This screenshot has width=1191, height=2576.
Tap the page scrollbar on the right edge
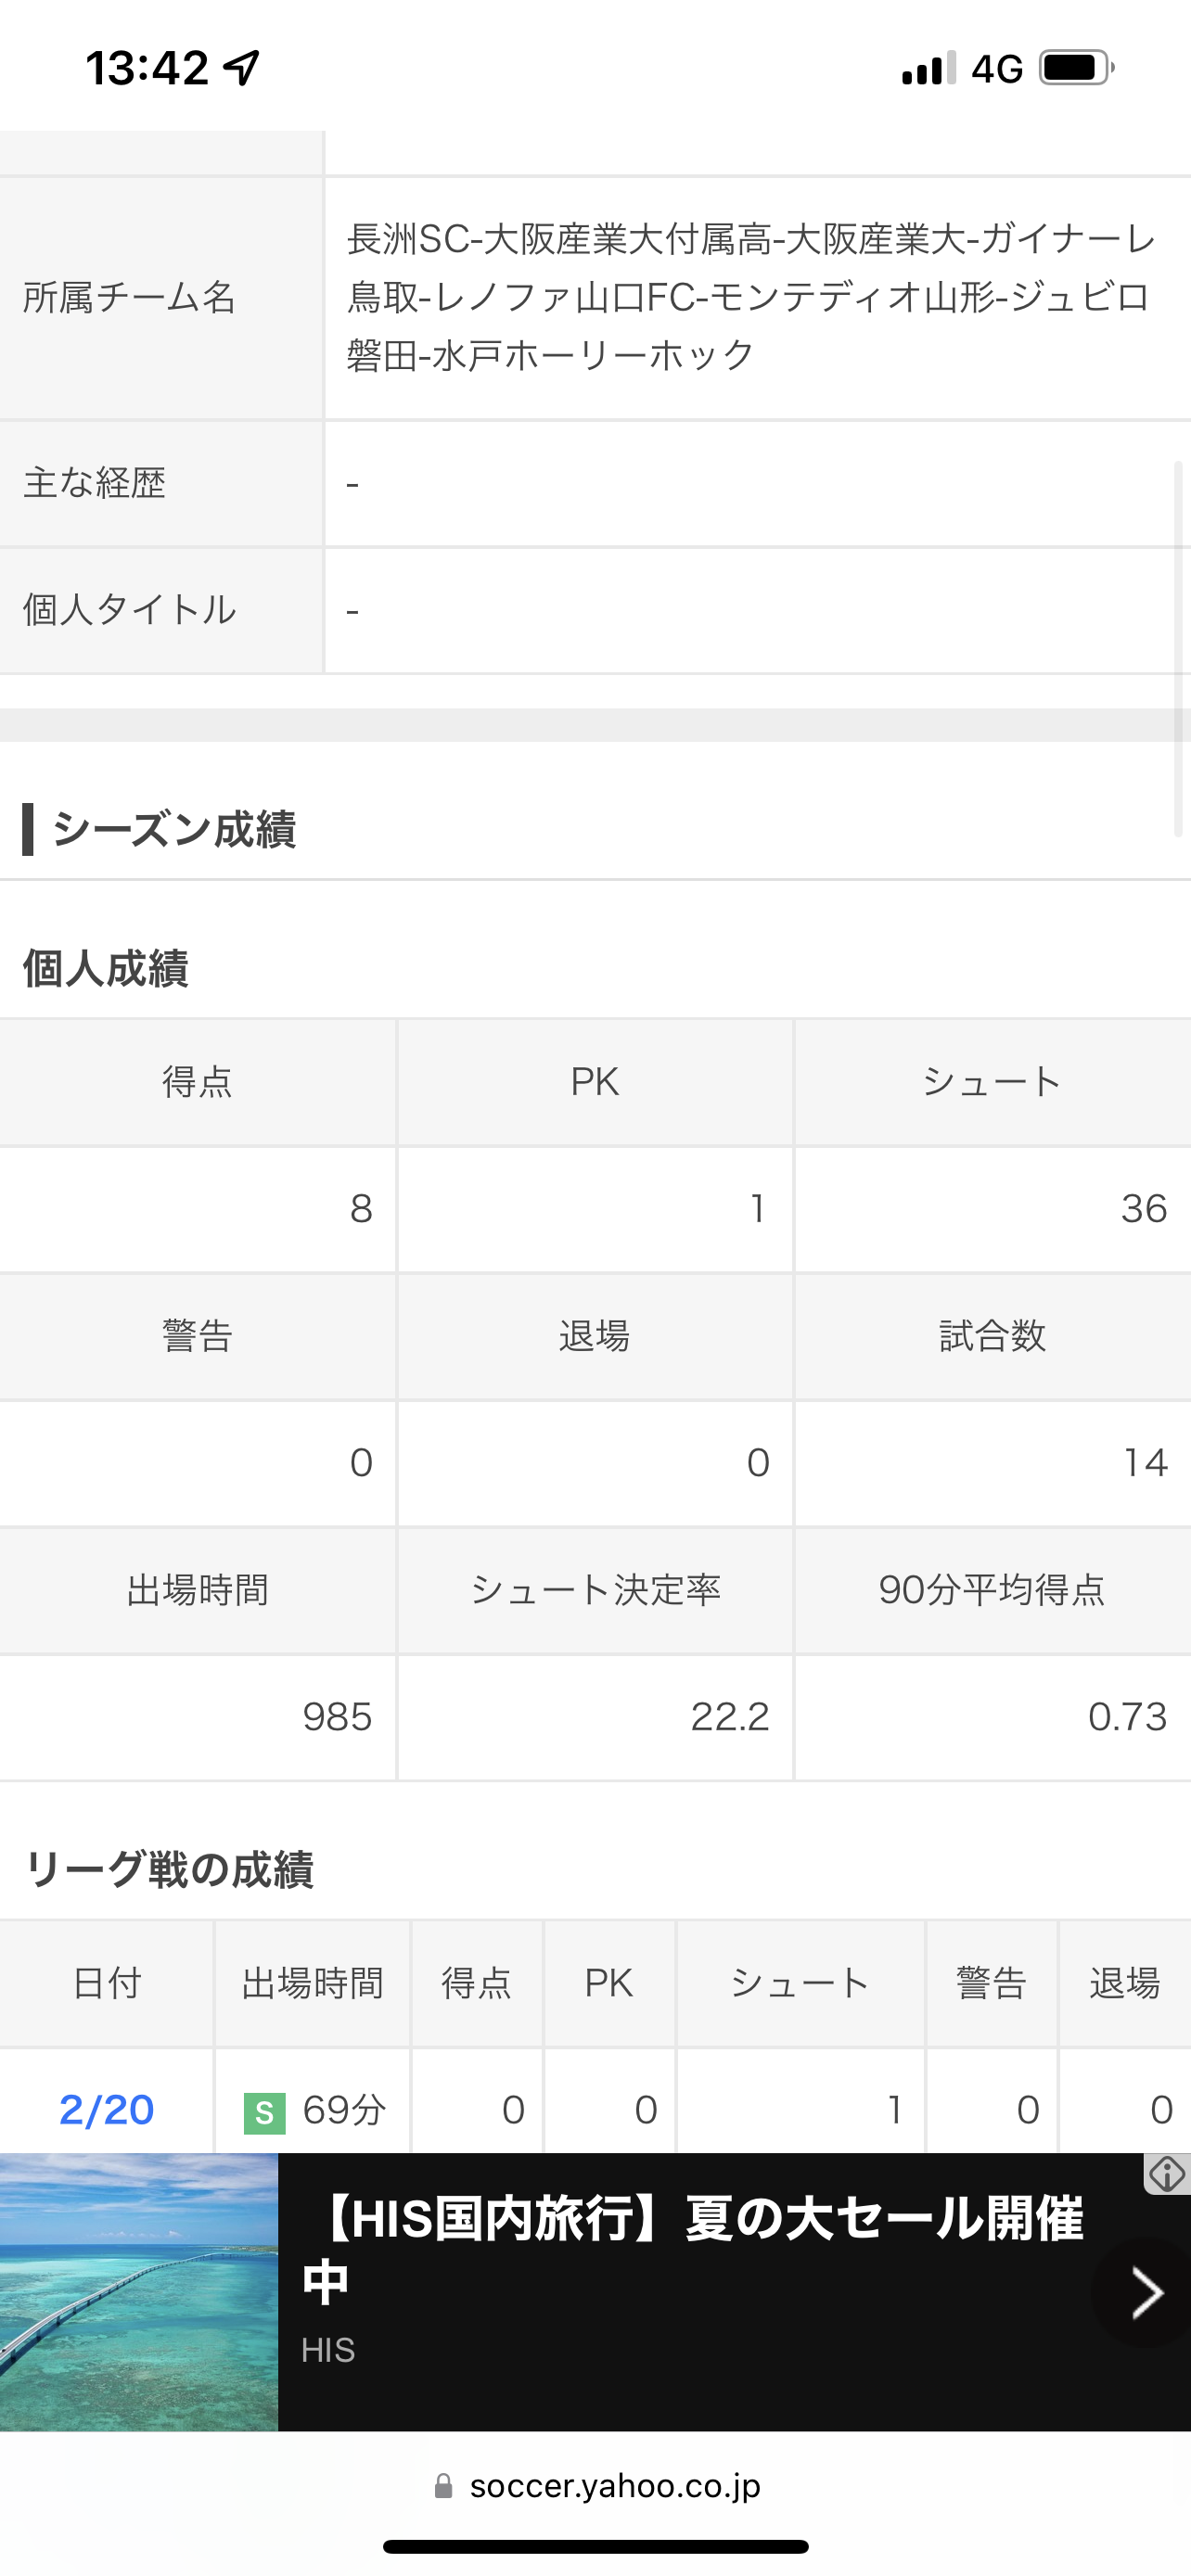tap(1178, 648)
